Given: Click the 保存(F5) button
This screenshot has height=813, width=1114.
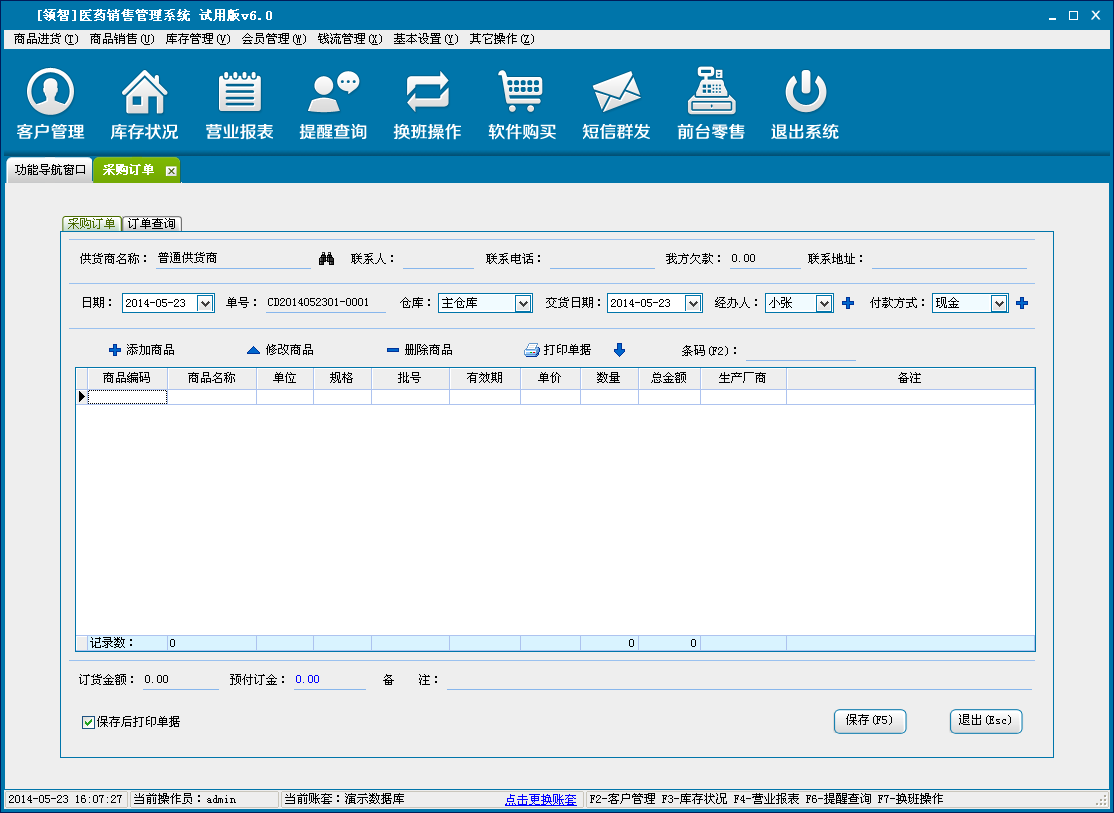Looking at the screenshot, I should [869, 721].
